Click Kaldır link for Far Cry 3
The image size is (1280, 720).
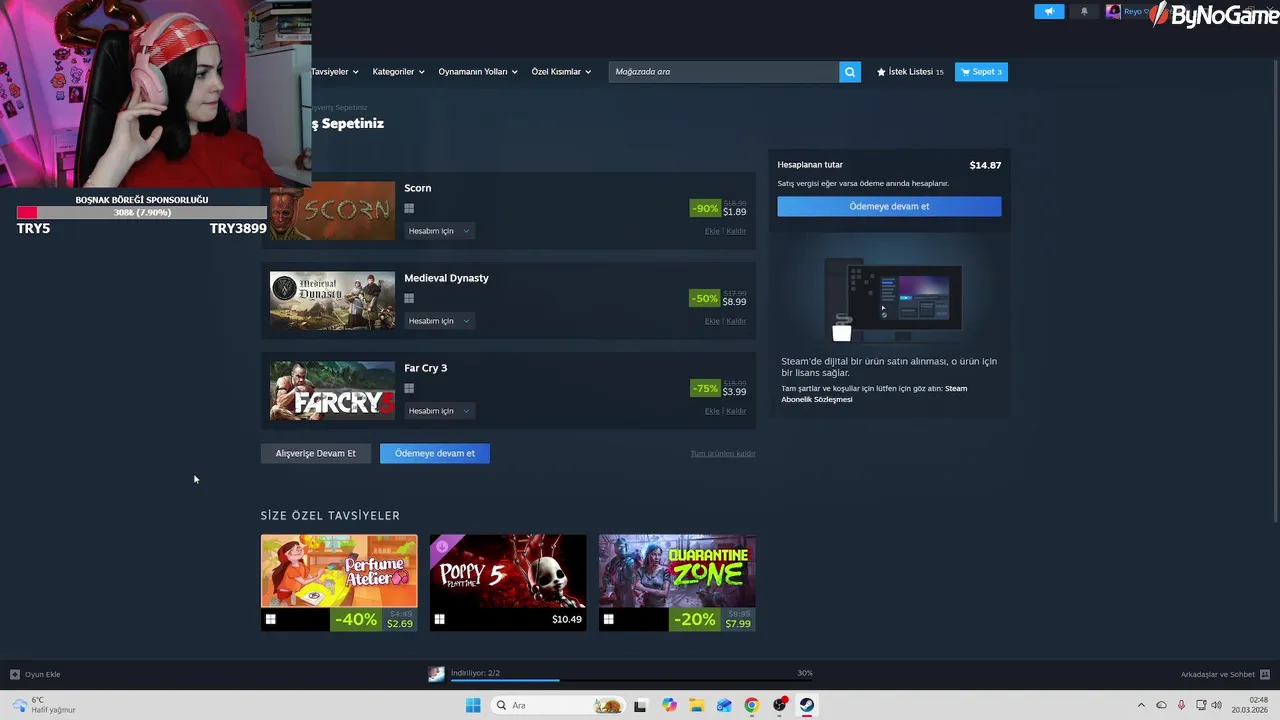[736, 411]
